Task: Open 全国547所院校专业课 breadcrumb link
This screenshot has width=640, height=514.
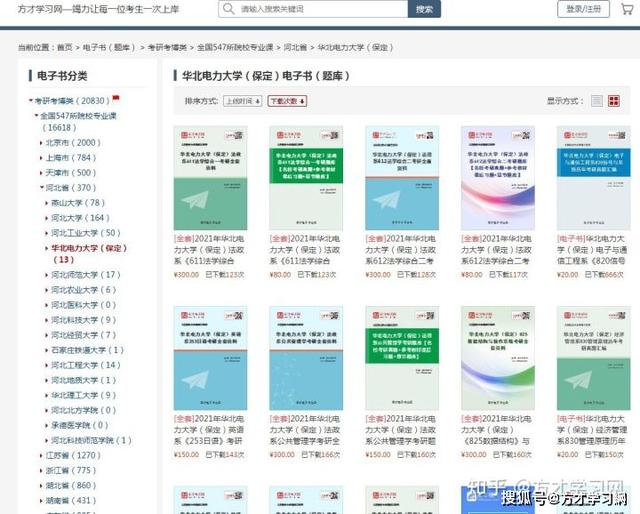Action: point(235,47)
